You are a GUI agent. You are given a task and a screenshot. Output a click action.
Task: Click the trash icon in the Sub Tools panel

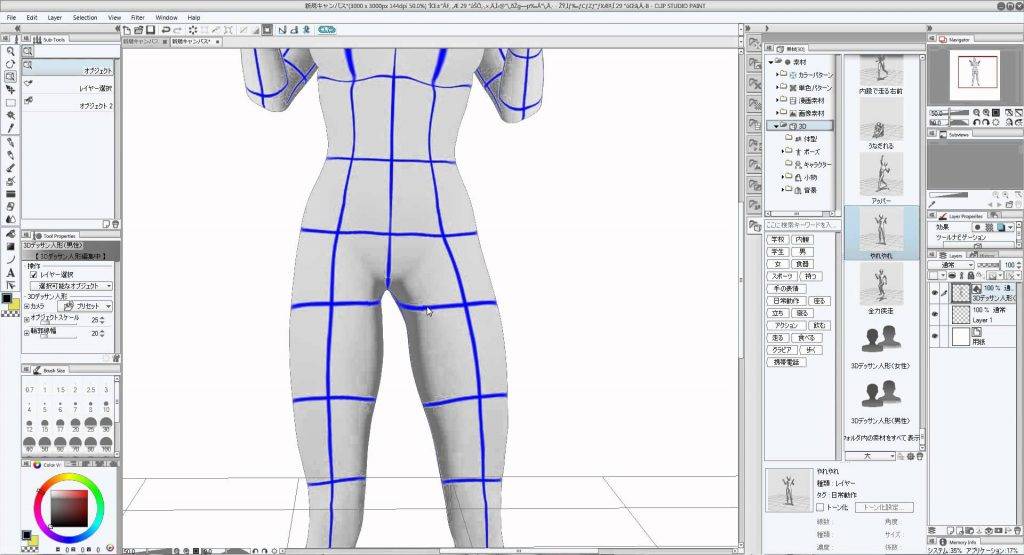pyautogui.click(x=116, y=224)
